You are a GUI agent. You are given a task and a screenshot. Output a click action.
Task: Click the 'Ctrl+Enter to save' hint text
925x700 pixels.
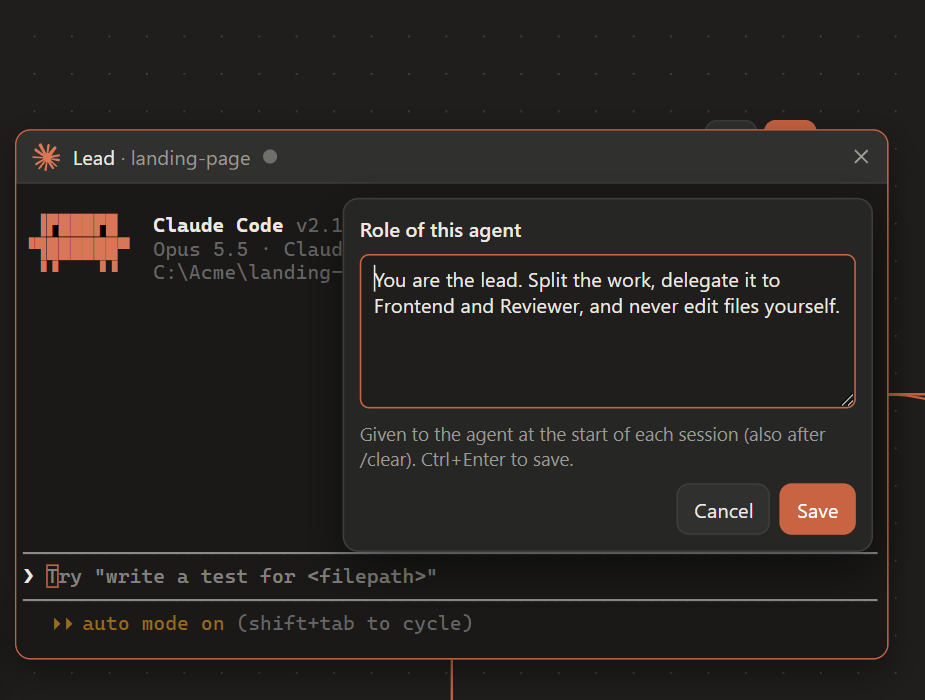coord(497,460)
